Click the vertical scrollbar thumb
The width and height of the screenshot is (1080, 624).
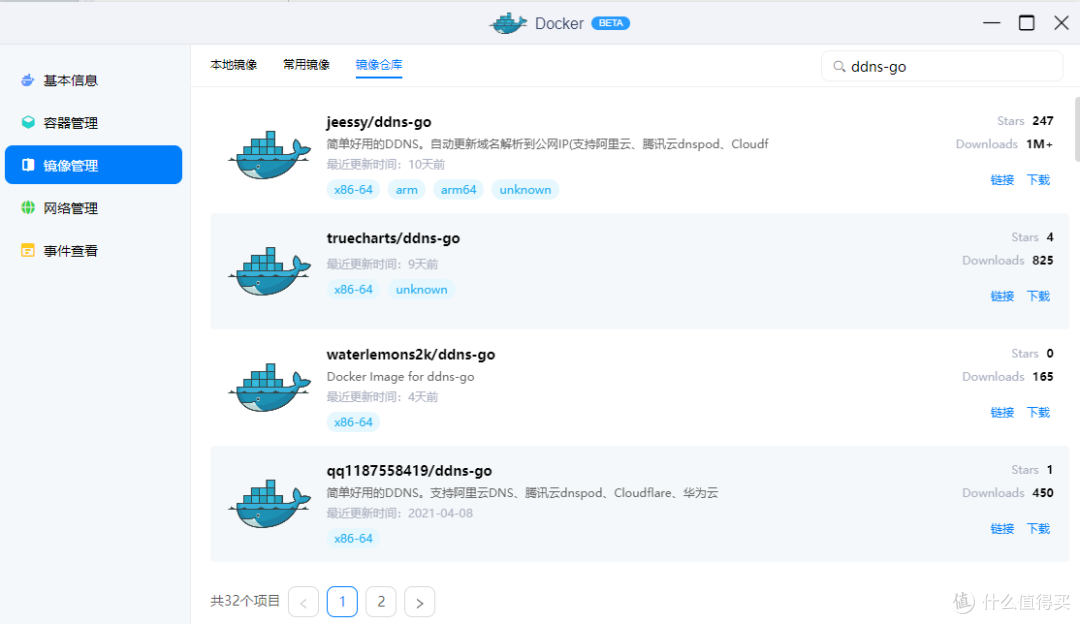(x=1077, y=129)
